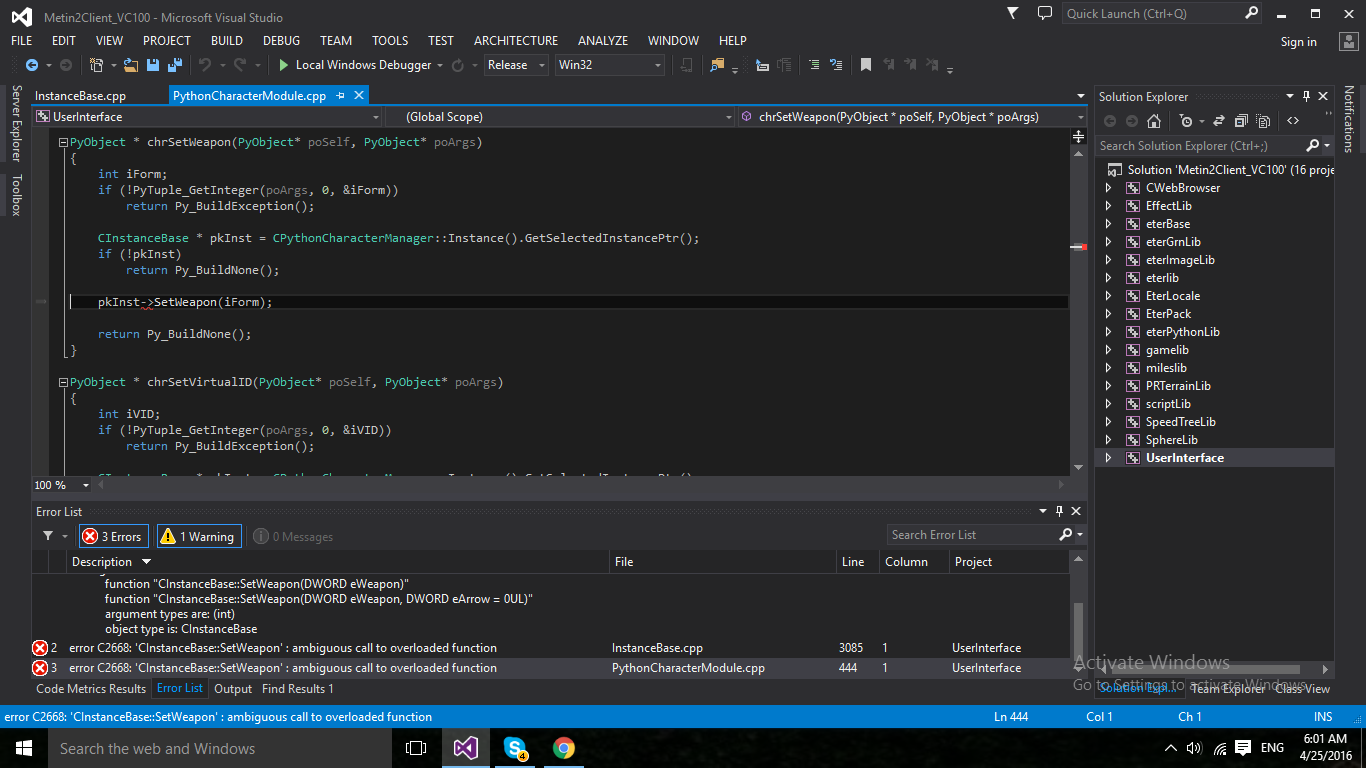Click the View Code icon in Solution Explorer
The image size is (1366, 768).
pos(1293,121)
